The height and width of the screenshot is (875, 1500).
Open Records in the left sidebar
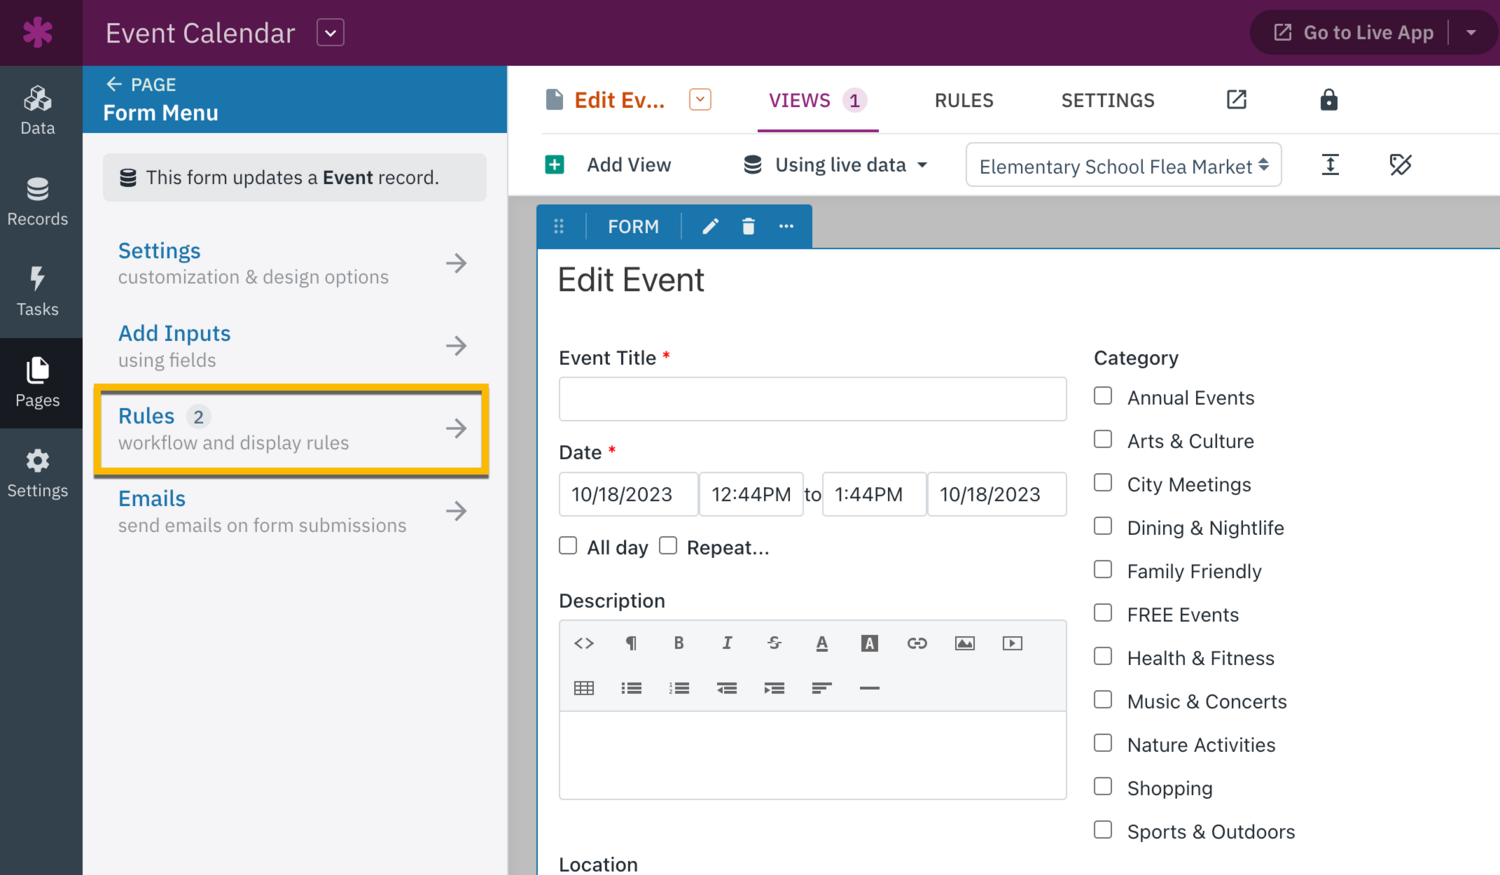click(38, 202)
